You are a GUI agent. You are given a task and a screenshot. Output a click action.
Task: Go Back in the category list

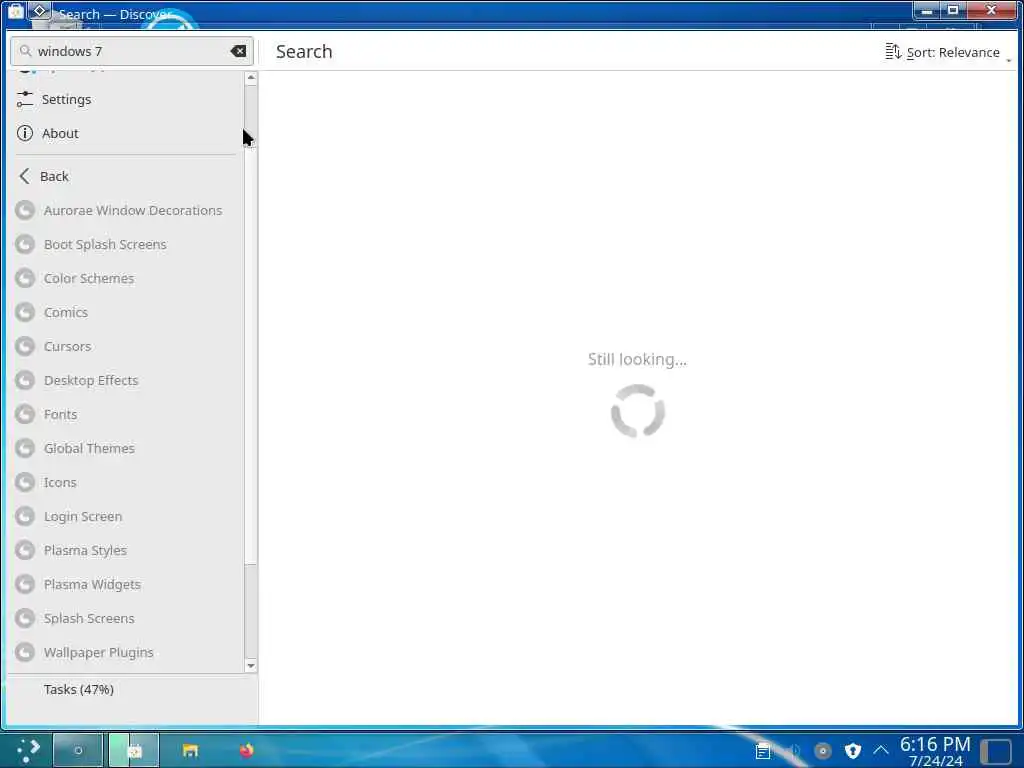[x=124, y=176]
